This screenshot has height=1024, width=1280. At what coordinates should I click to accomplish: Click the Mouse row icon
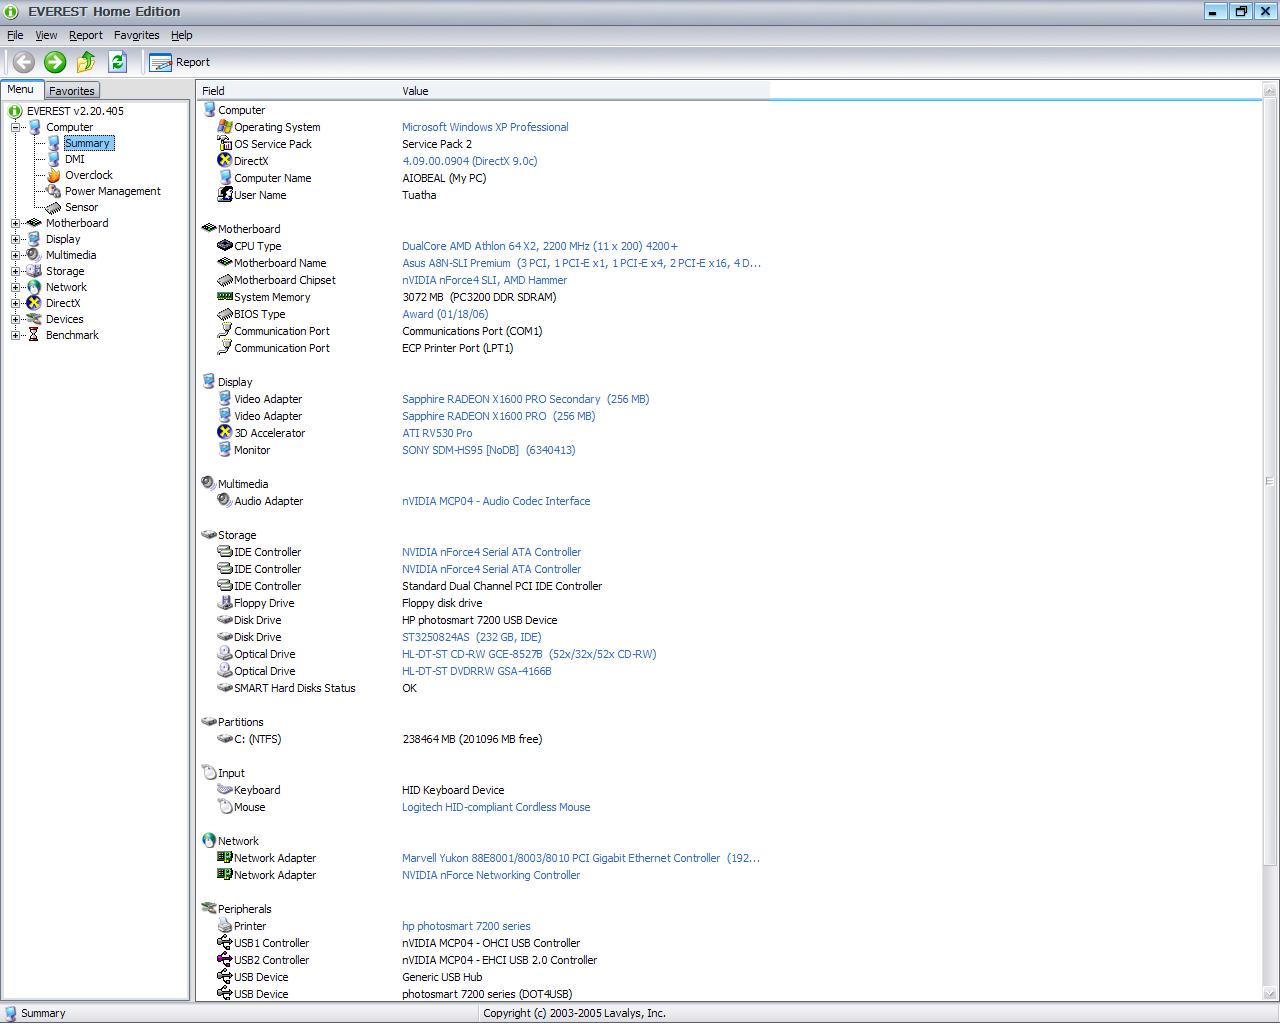[x=225, y=807]
